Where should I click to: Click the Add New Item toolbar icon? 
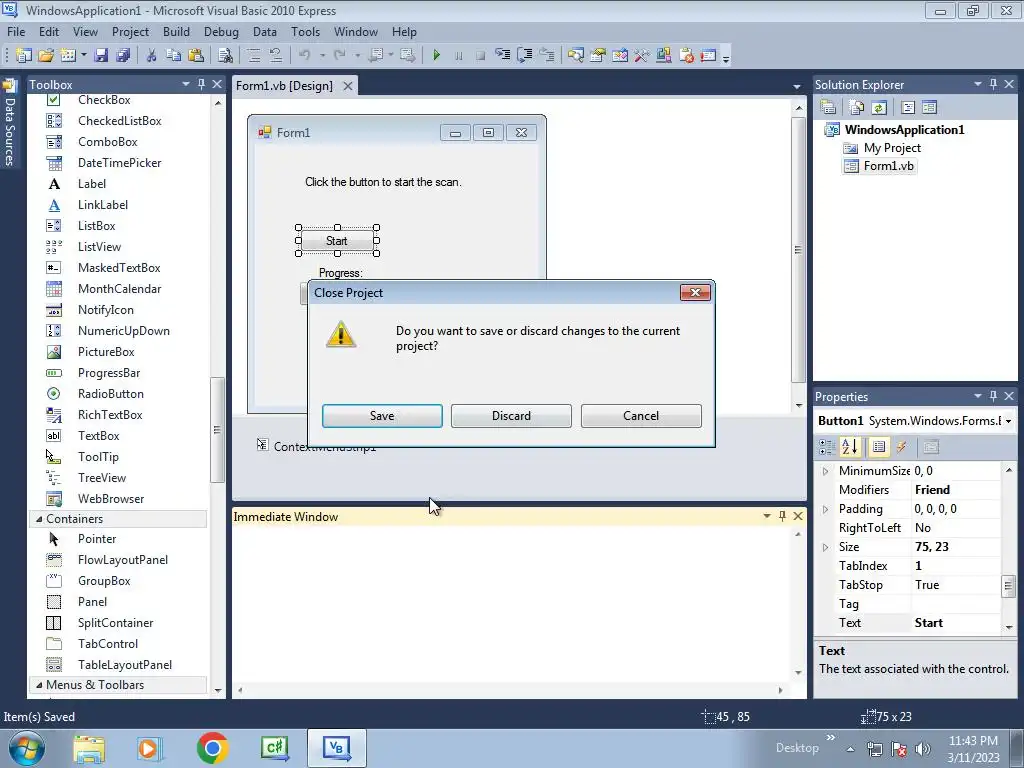(x=68, y=56)
